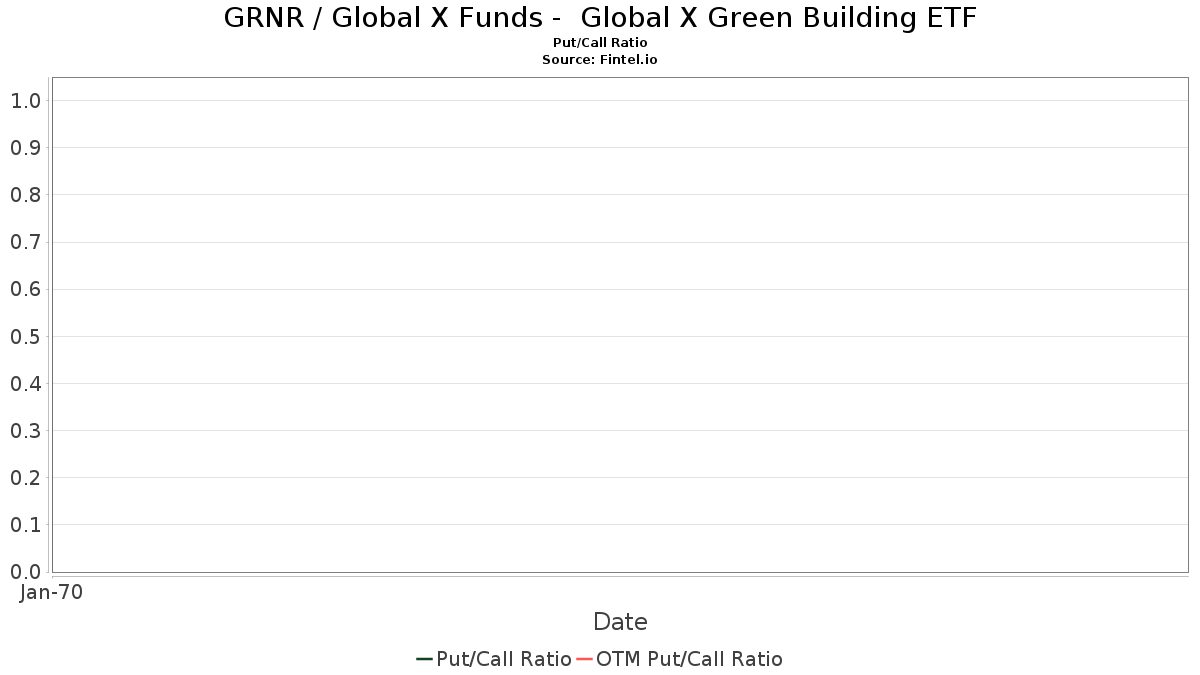Click the Source: Fintel.io text
Viewport: 1200px width, 675px height.
600,60
